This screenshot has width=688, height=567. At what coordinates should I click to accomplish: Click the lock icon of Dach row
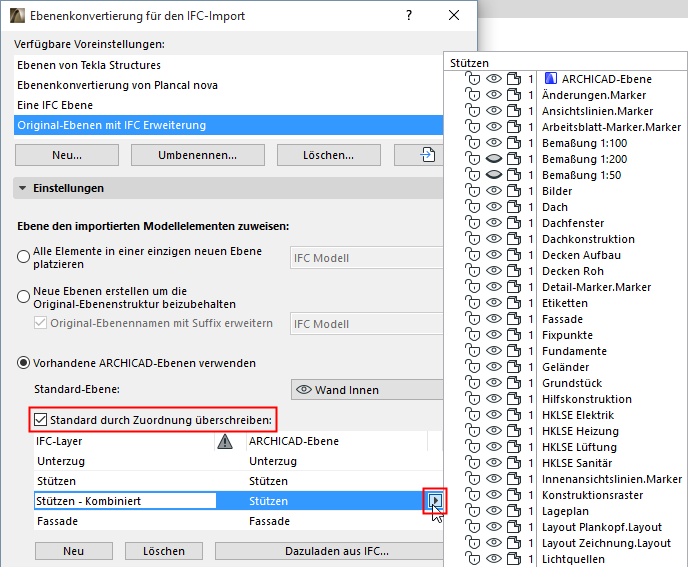[473, 207]
